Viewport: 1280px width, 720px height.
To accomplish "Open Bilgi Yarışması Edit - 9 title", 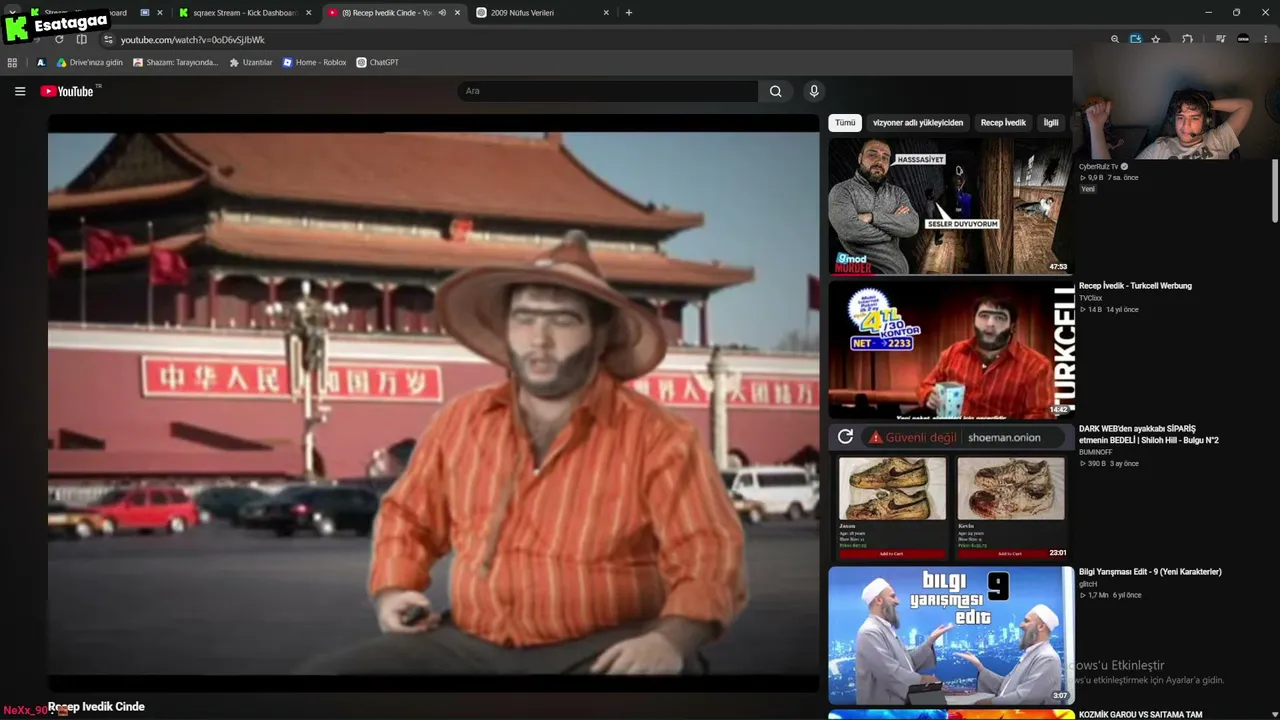I will pyautogui.click(x=1150, y=572).
